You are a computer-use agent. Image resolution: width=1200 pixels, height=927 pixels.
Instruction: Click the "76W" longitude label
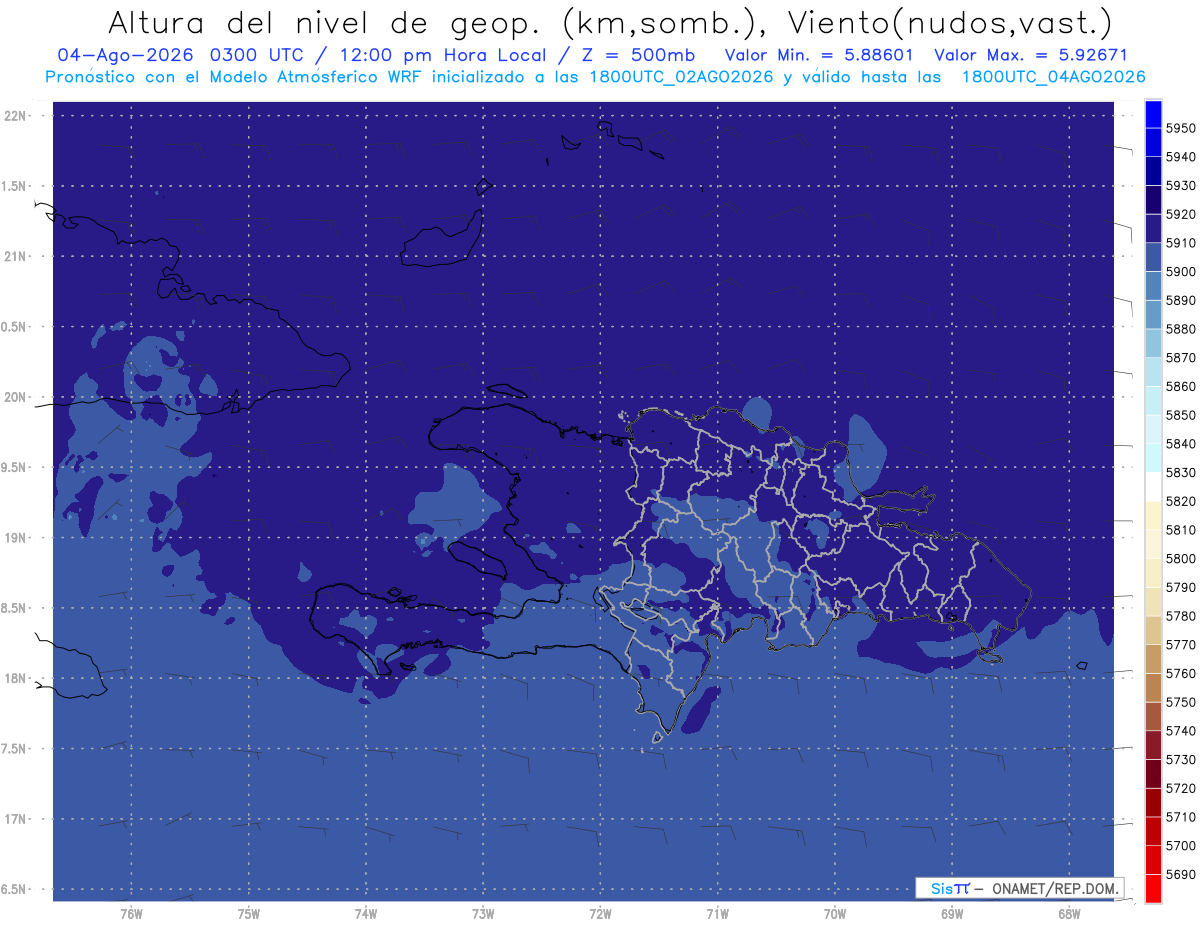click(131, 913)
